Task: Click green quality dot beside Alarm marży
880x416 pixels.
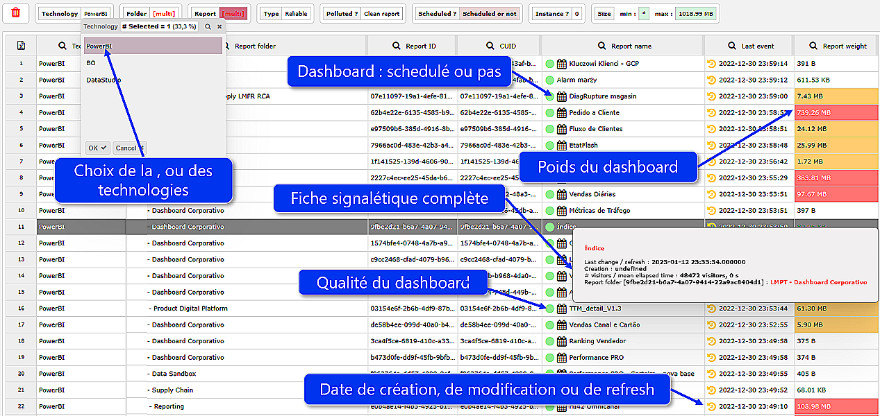Action: (x=550, y=80)
